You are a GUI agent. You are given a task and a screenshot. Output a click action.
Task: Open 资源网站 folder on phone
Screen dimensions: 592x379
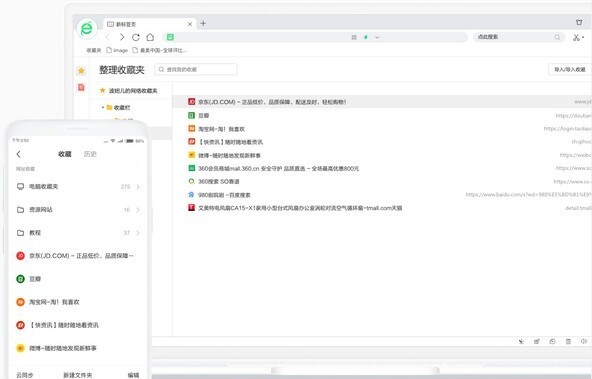(x=78, y=210)
